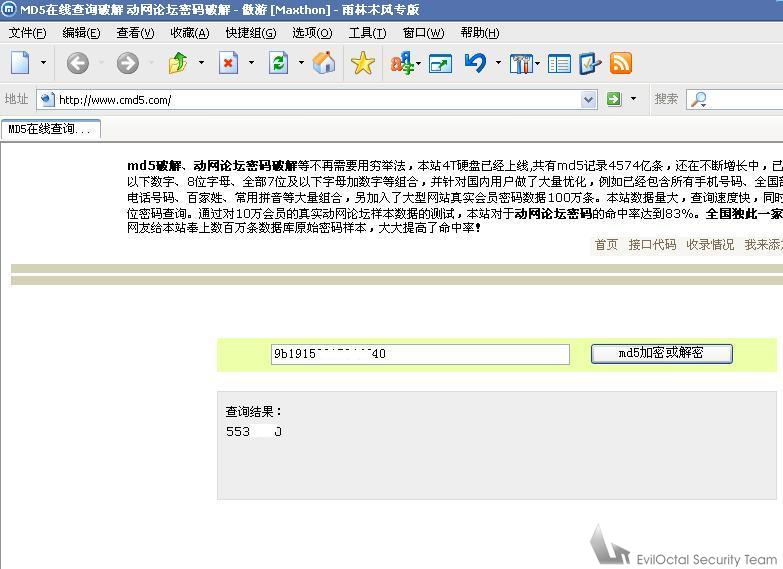
Task: Click the md5加密或解密 button
Action: [x=661, y=353]
